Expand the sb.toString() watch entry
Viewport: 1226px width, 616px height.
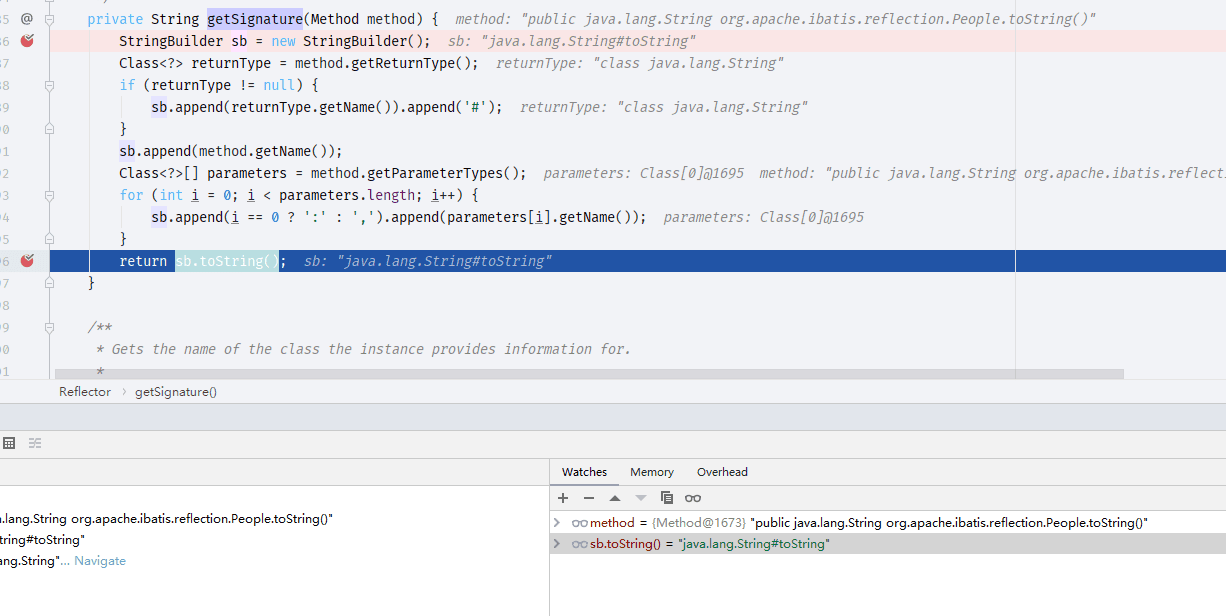click(557, 544)
